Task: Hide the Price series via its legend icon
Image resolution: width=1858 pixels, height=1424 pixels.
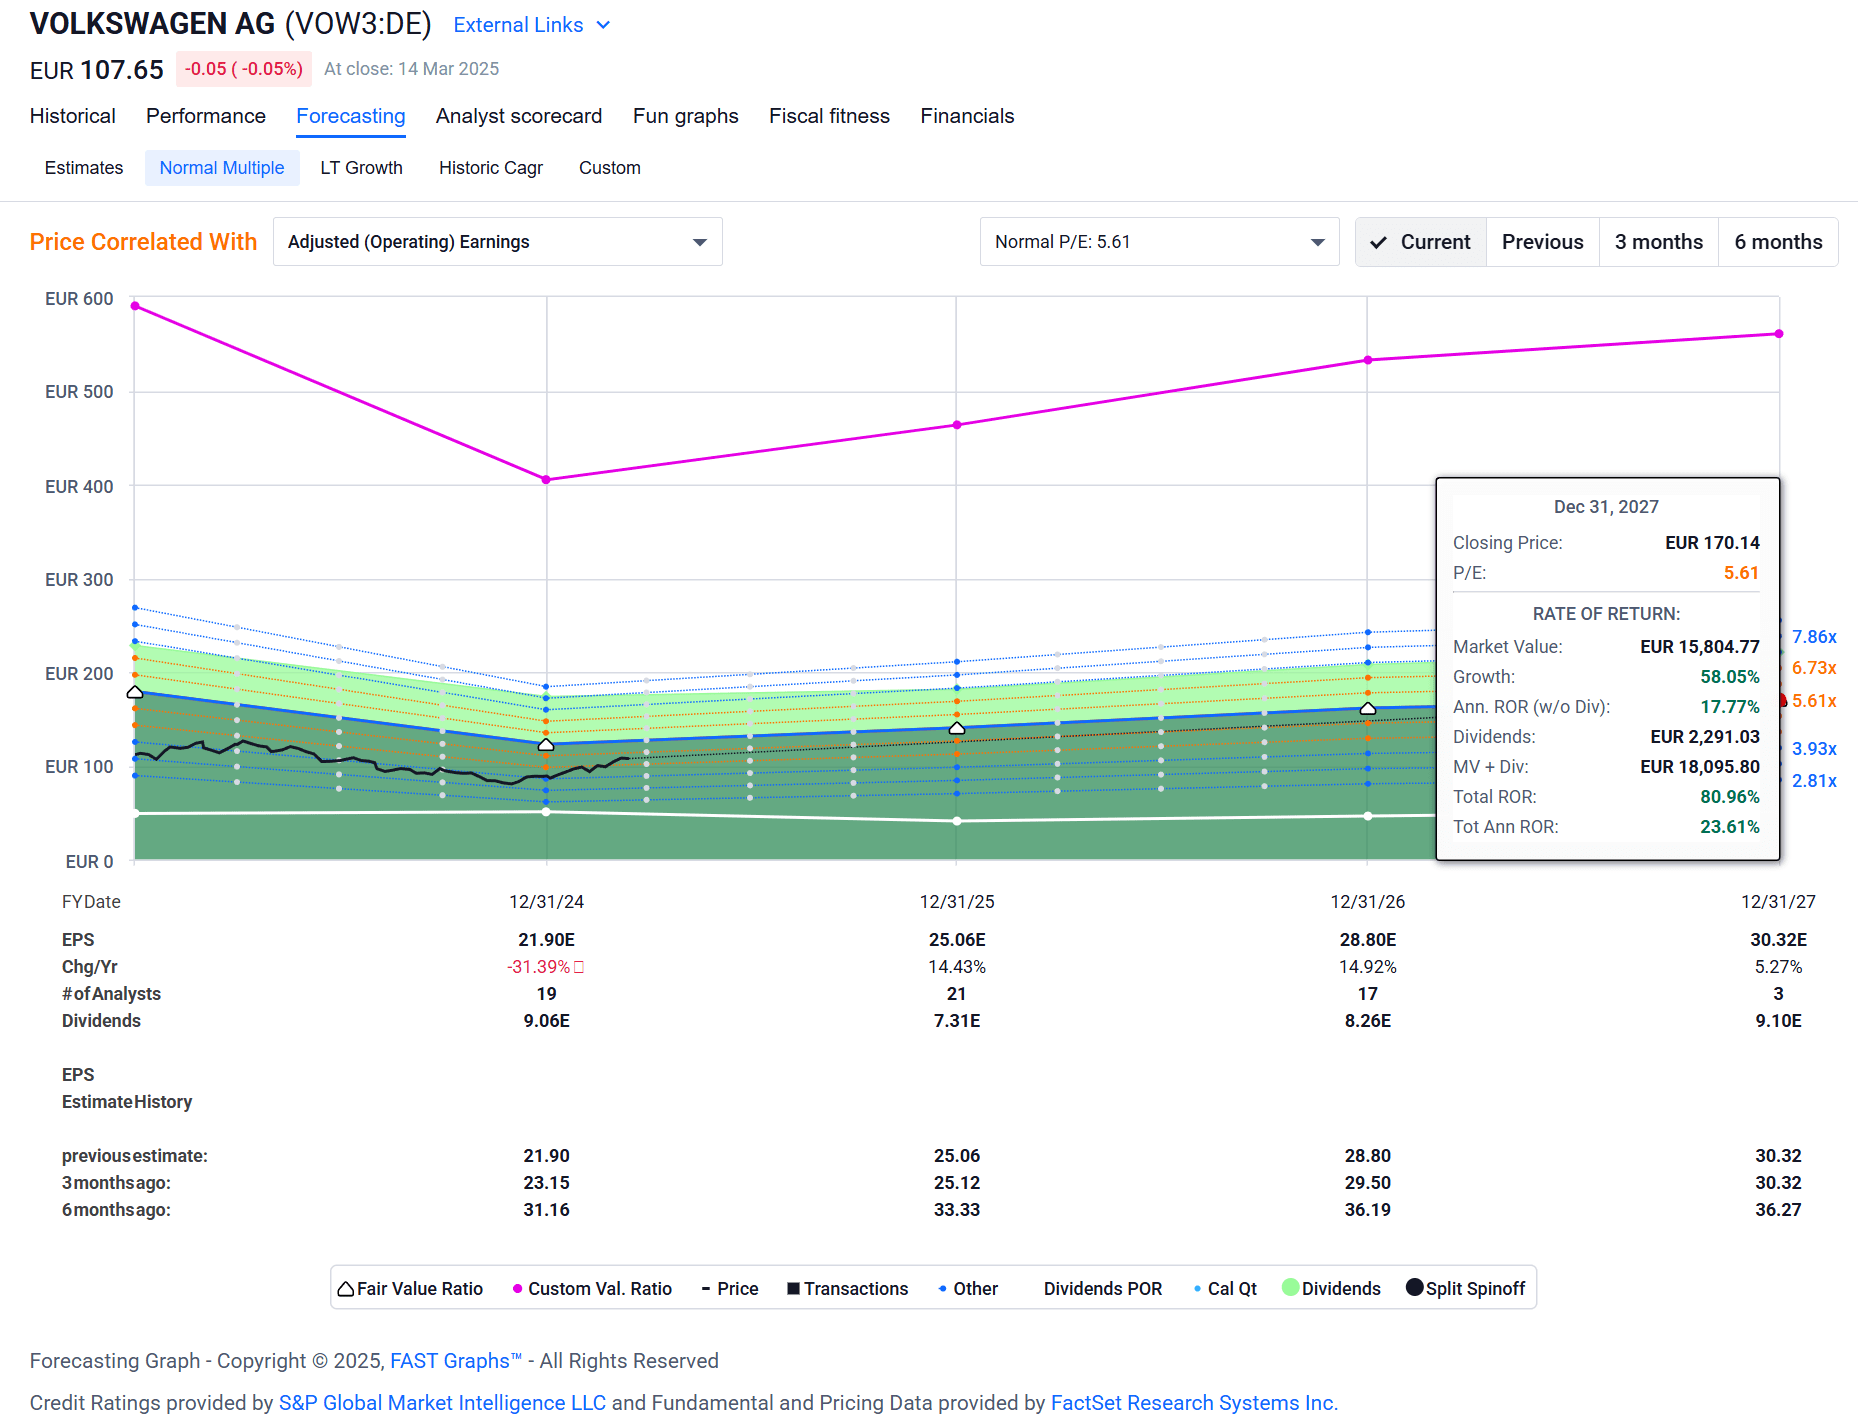Action: (705, 1288)
